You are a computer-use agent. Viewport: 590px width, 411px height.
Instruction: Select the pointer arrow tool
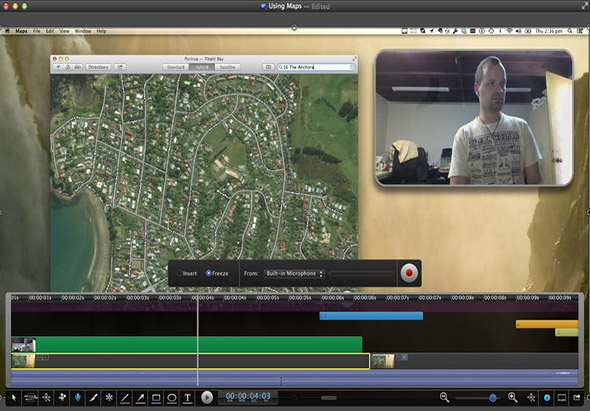tap(14, 397)
